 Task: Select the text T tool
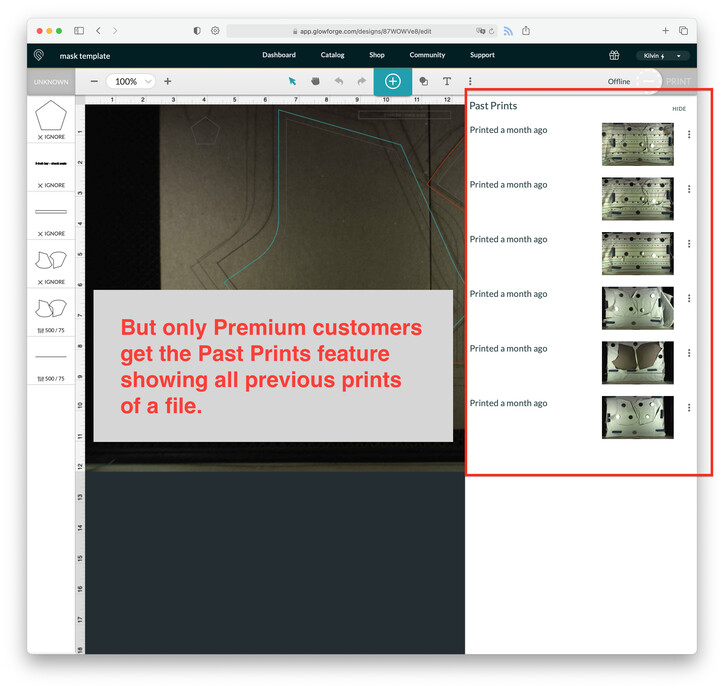point(447,81)
